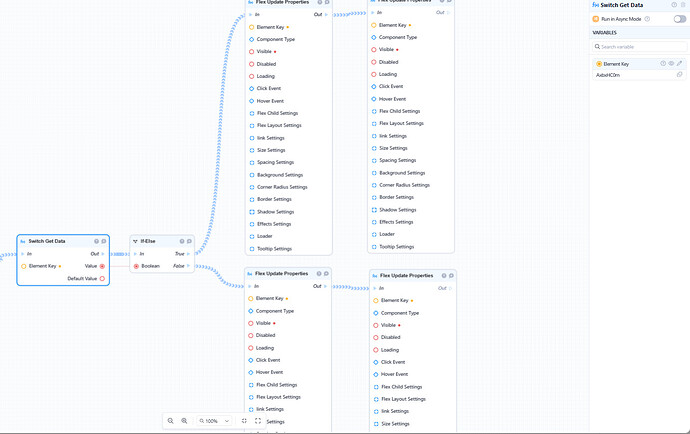This screenshot has width=690, height=434.
Task: Click In port of lower-right Flex Update Properties node
Action: click(x=375, y=288)
